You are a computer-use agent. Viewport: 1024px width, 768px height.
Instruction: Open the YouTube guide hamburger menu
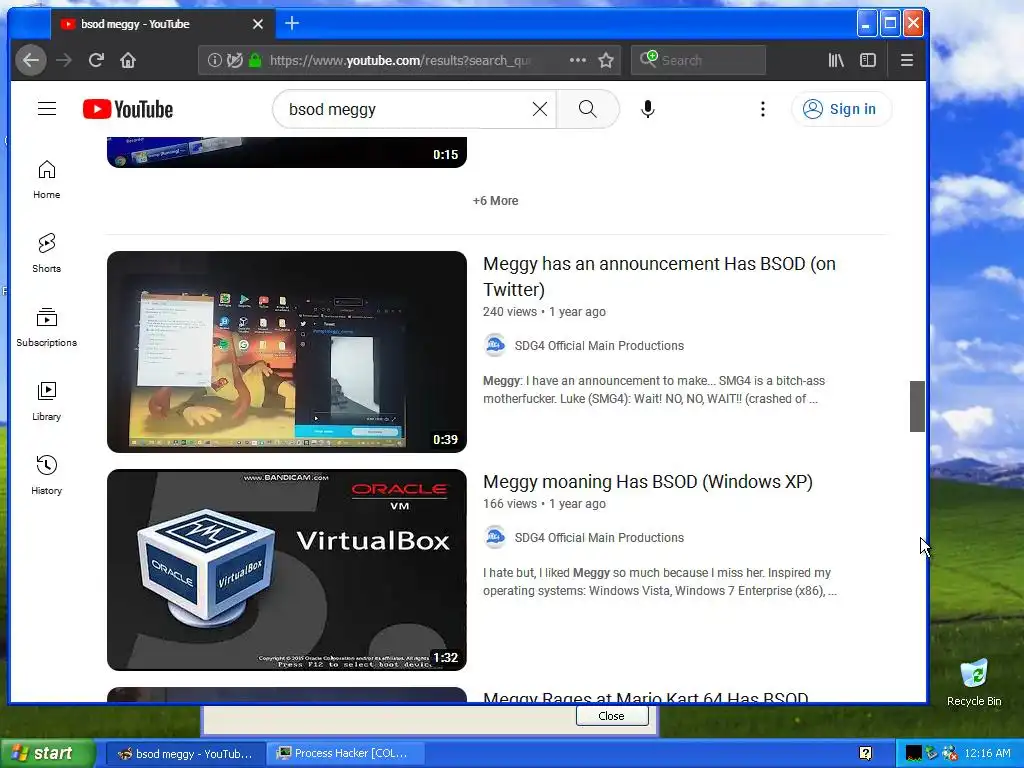(x=47, y=109)
